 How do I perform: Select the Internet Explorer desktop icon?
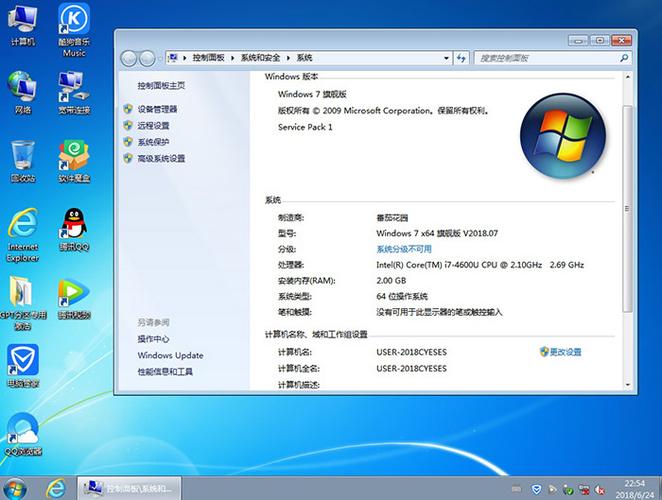click(22, 235)
